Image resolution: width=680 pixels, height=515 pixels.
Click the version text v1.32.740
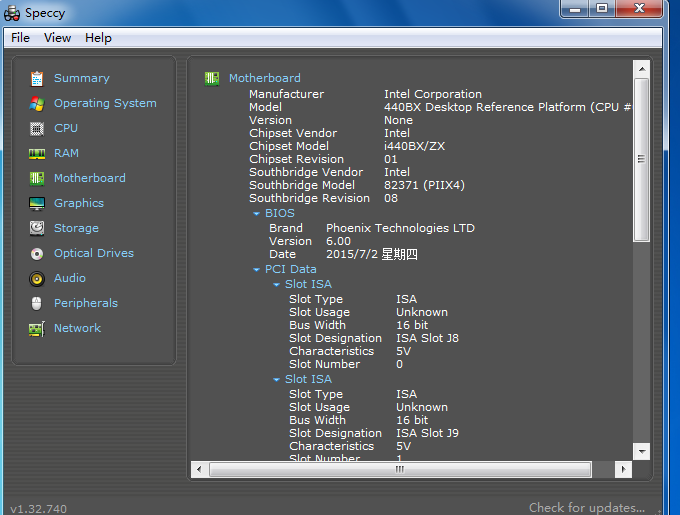point(39,509)
